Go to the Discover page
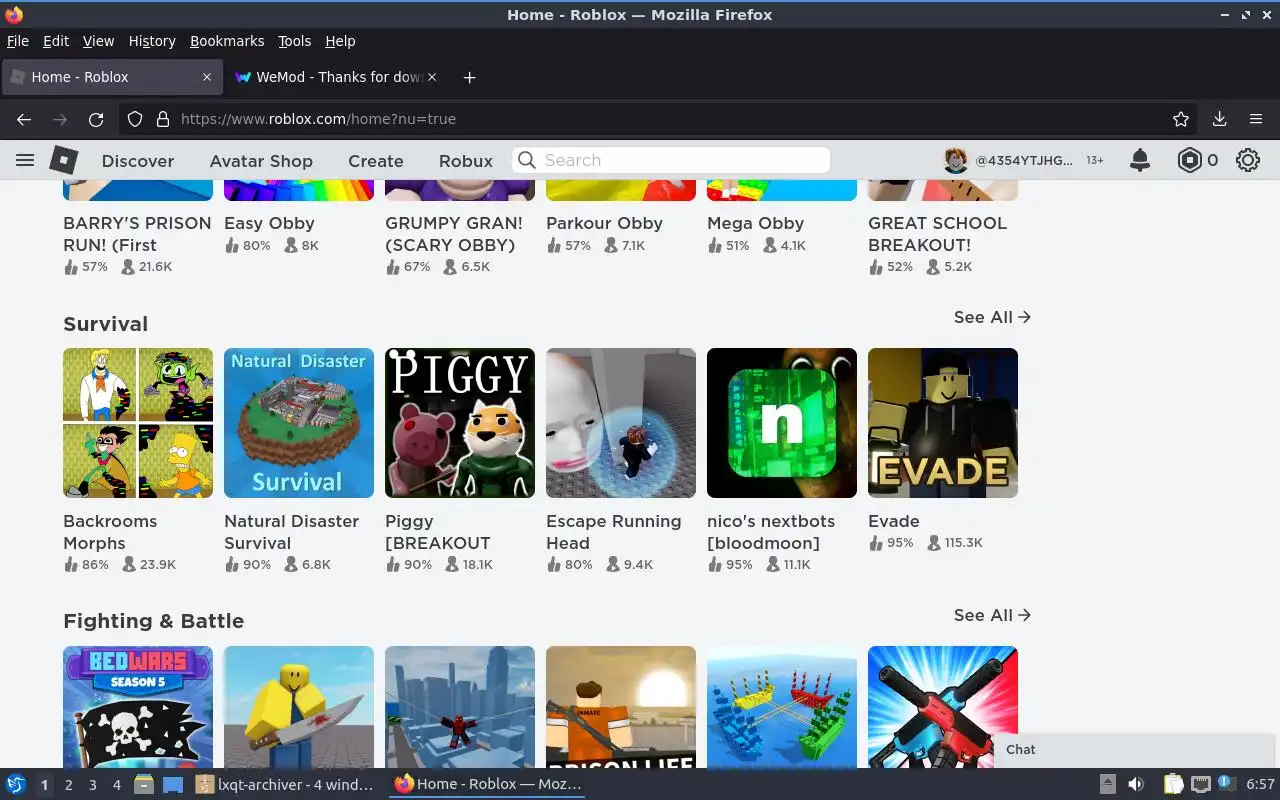Viewport: 1280px width, 800px height. tap(138, 161)
